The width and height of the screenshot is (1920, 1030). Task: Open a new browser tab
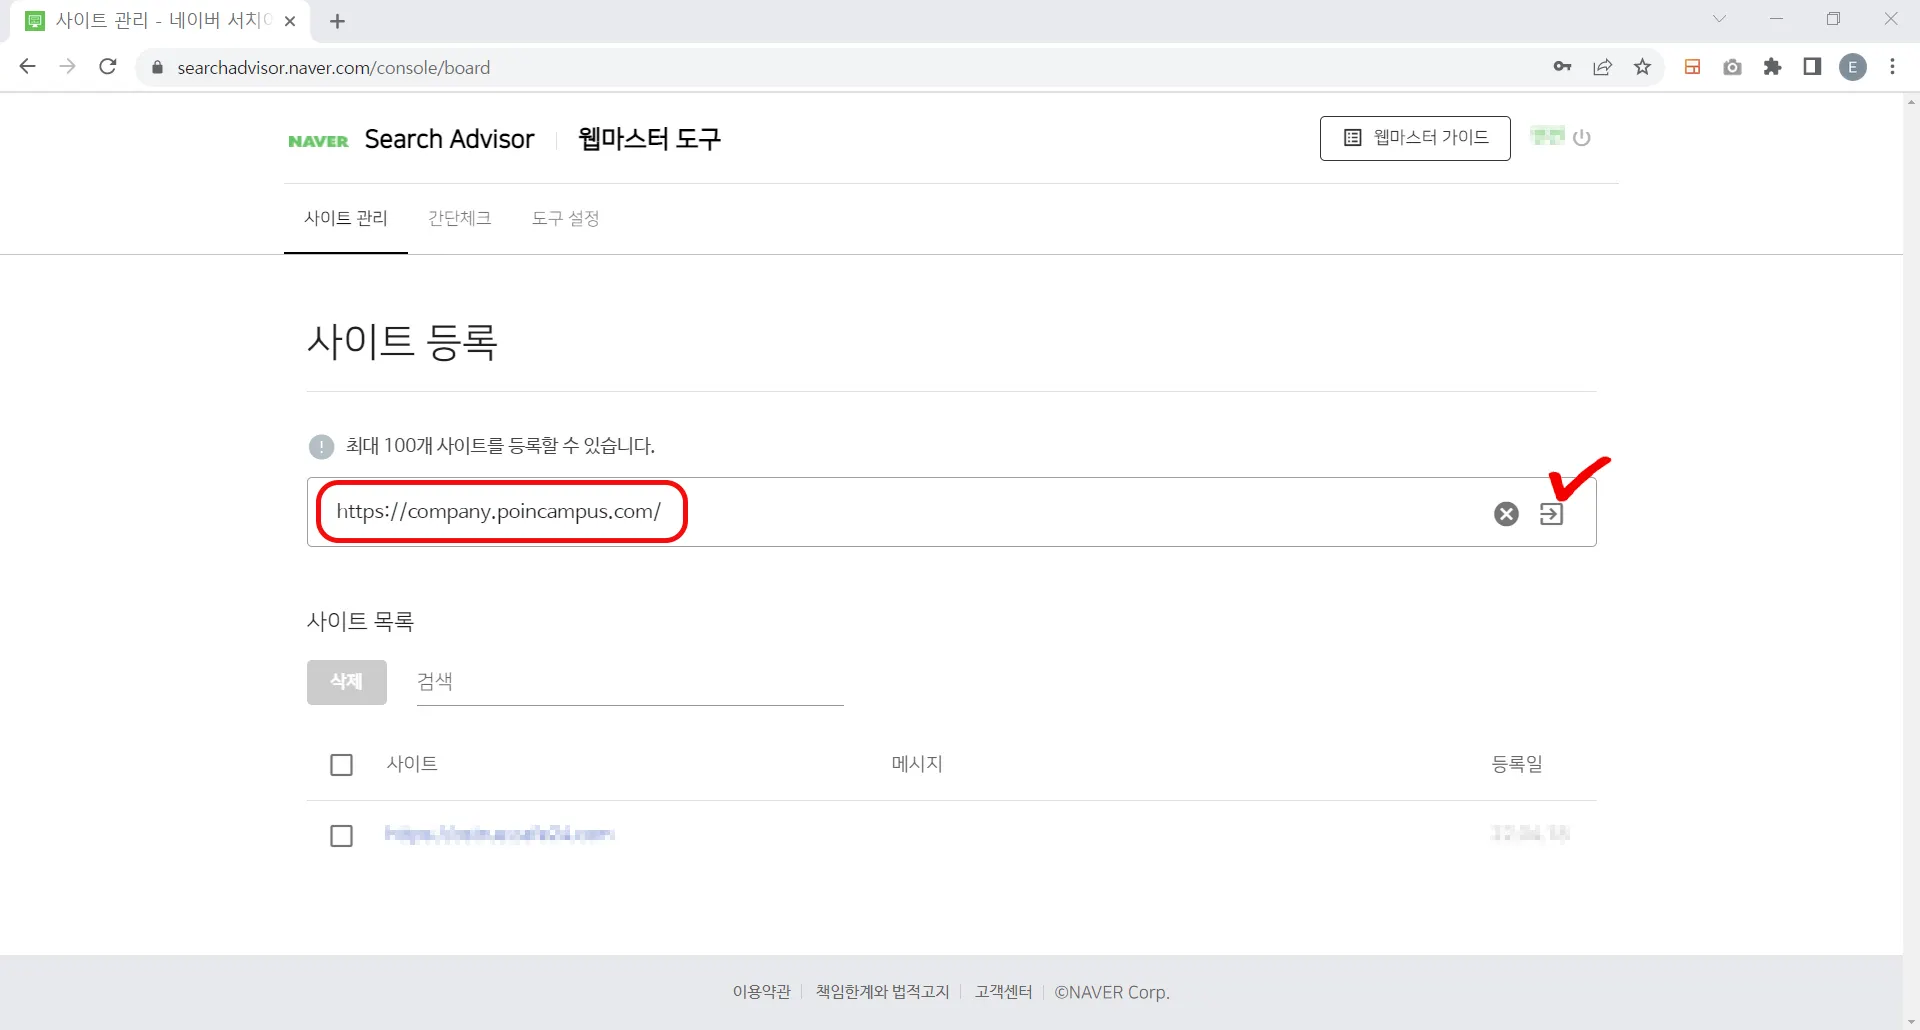[338, 21]
